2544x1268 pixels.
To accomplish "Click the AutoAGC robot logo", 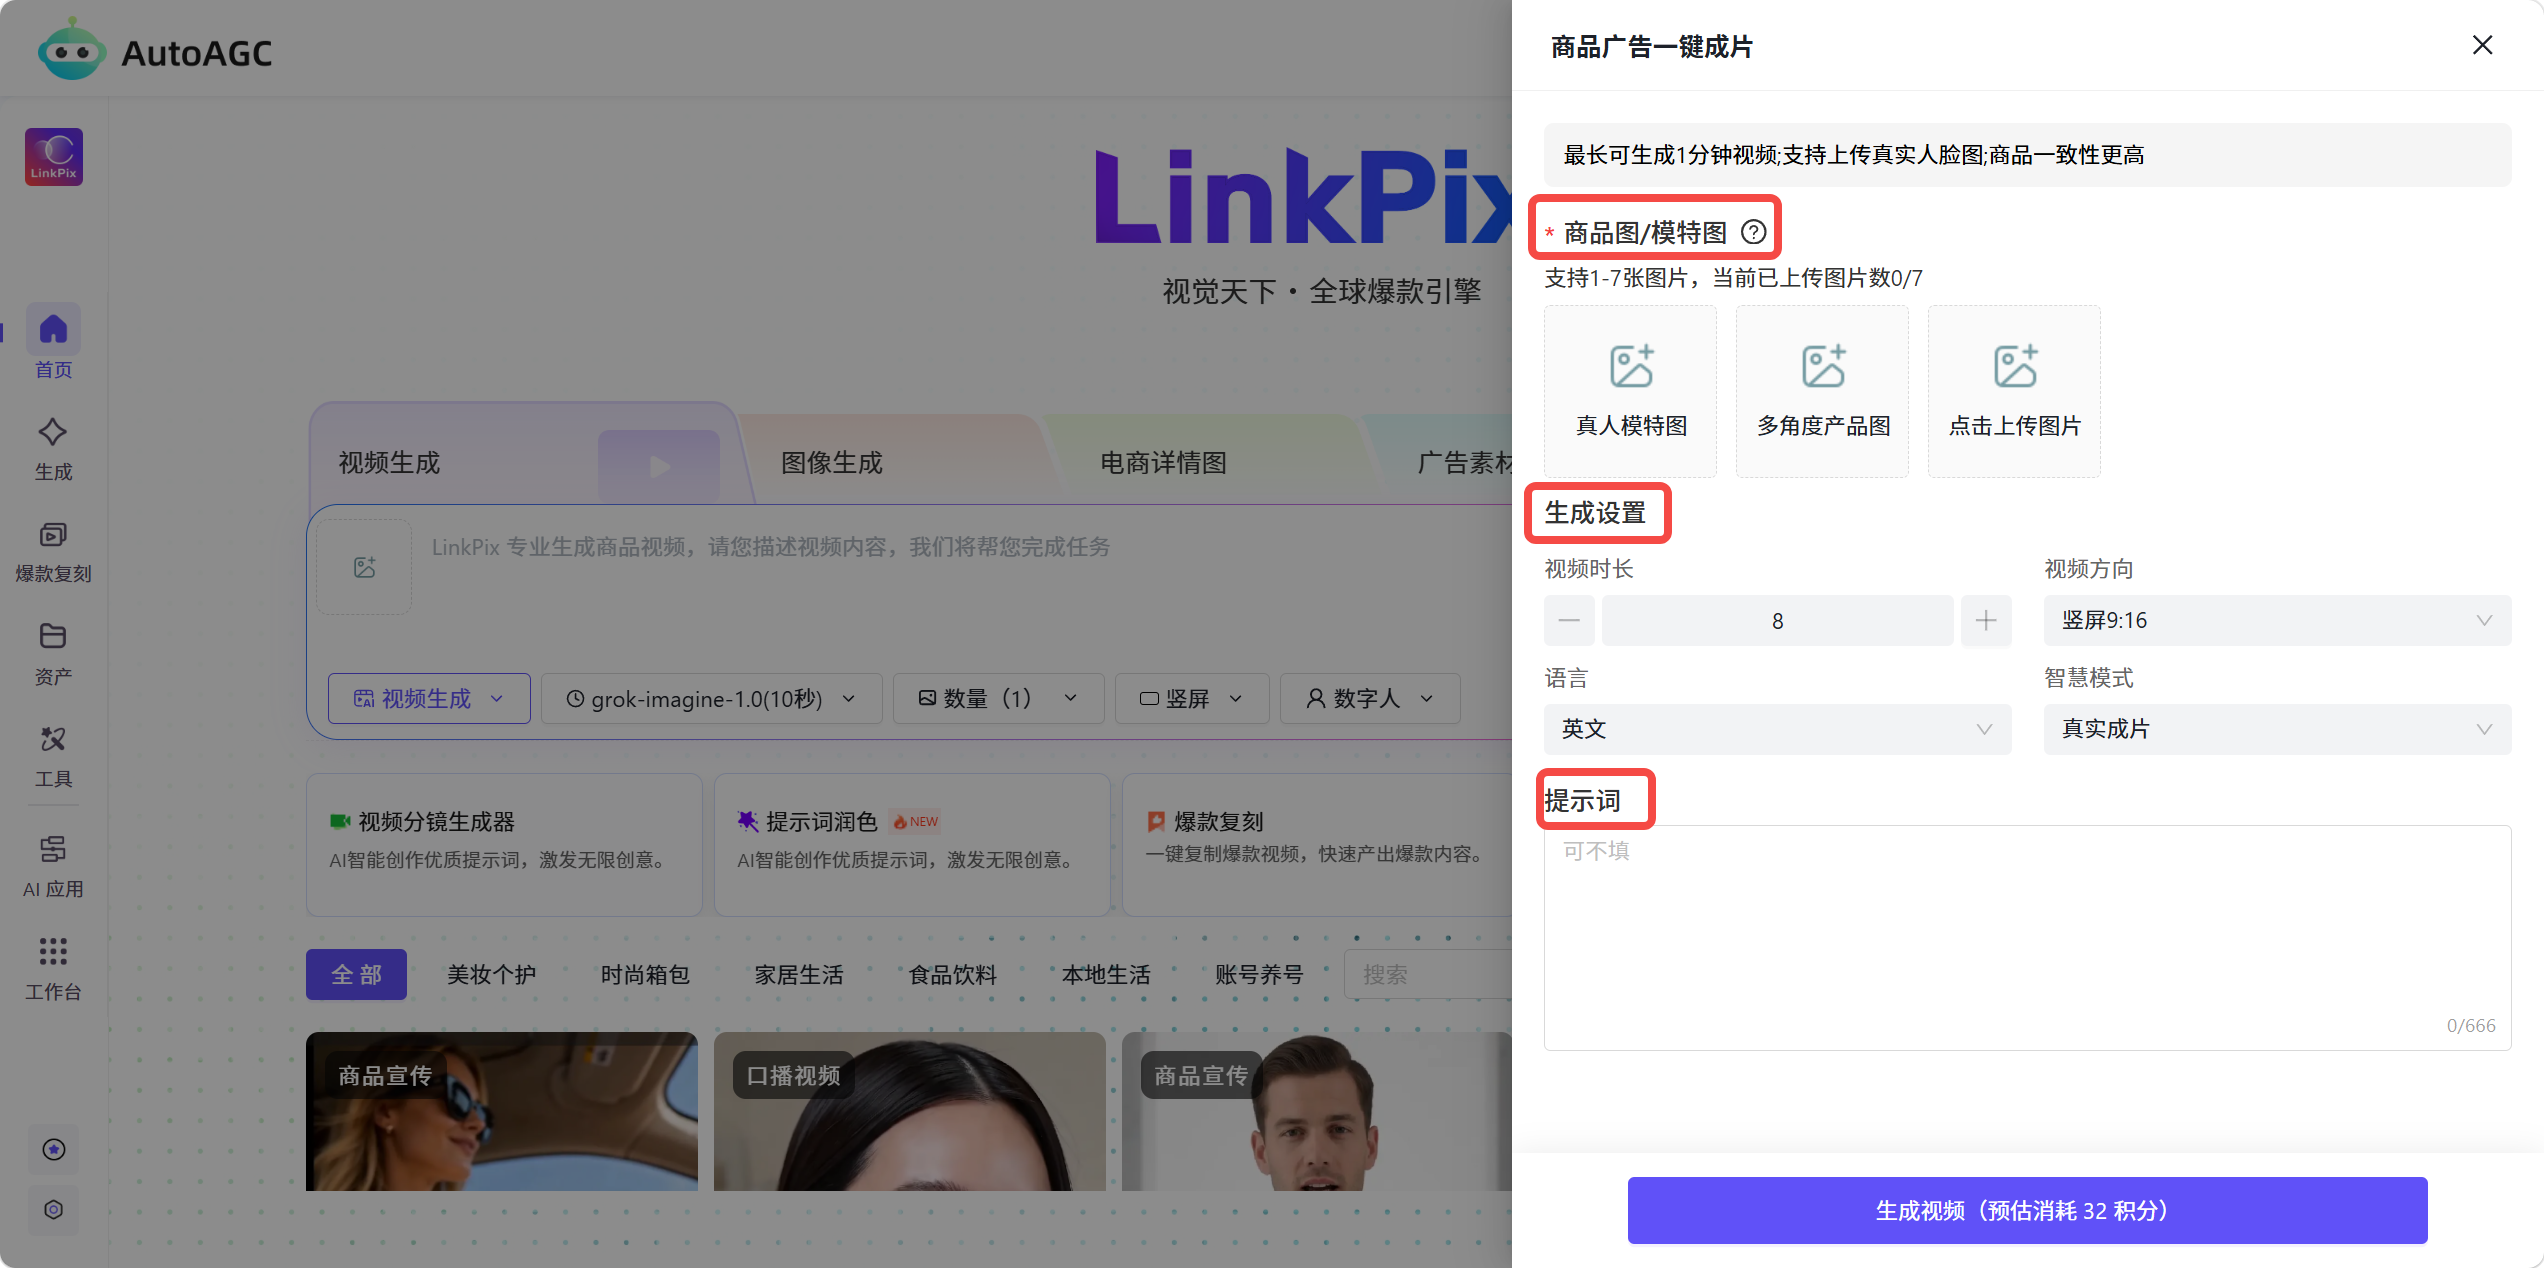I will coord(71,50).
